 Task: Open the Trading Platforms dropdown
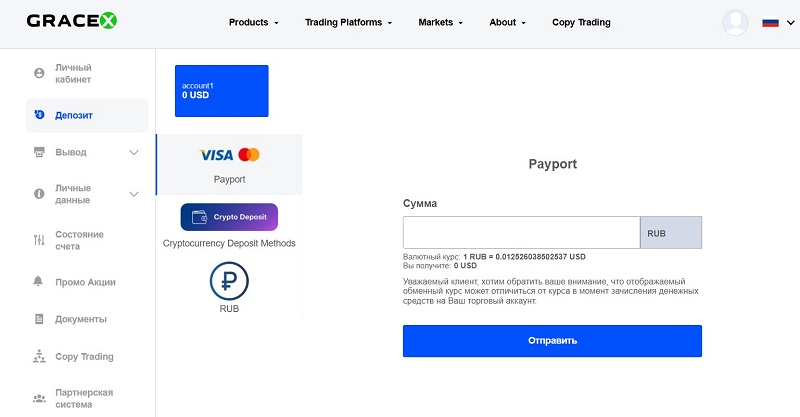[349, 22]
